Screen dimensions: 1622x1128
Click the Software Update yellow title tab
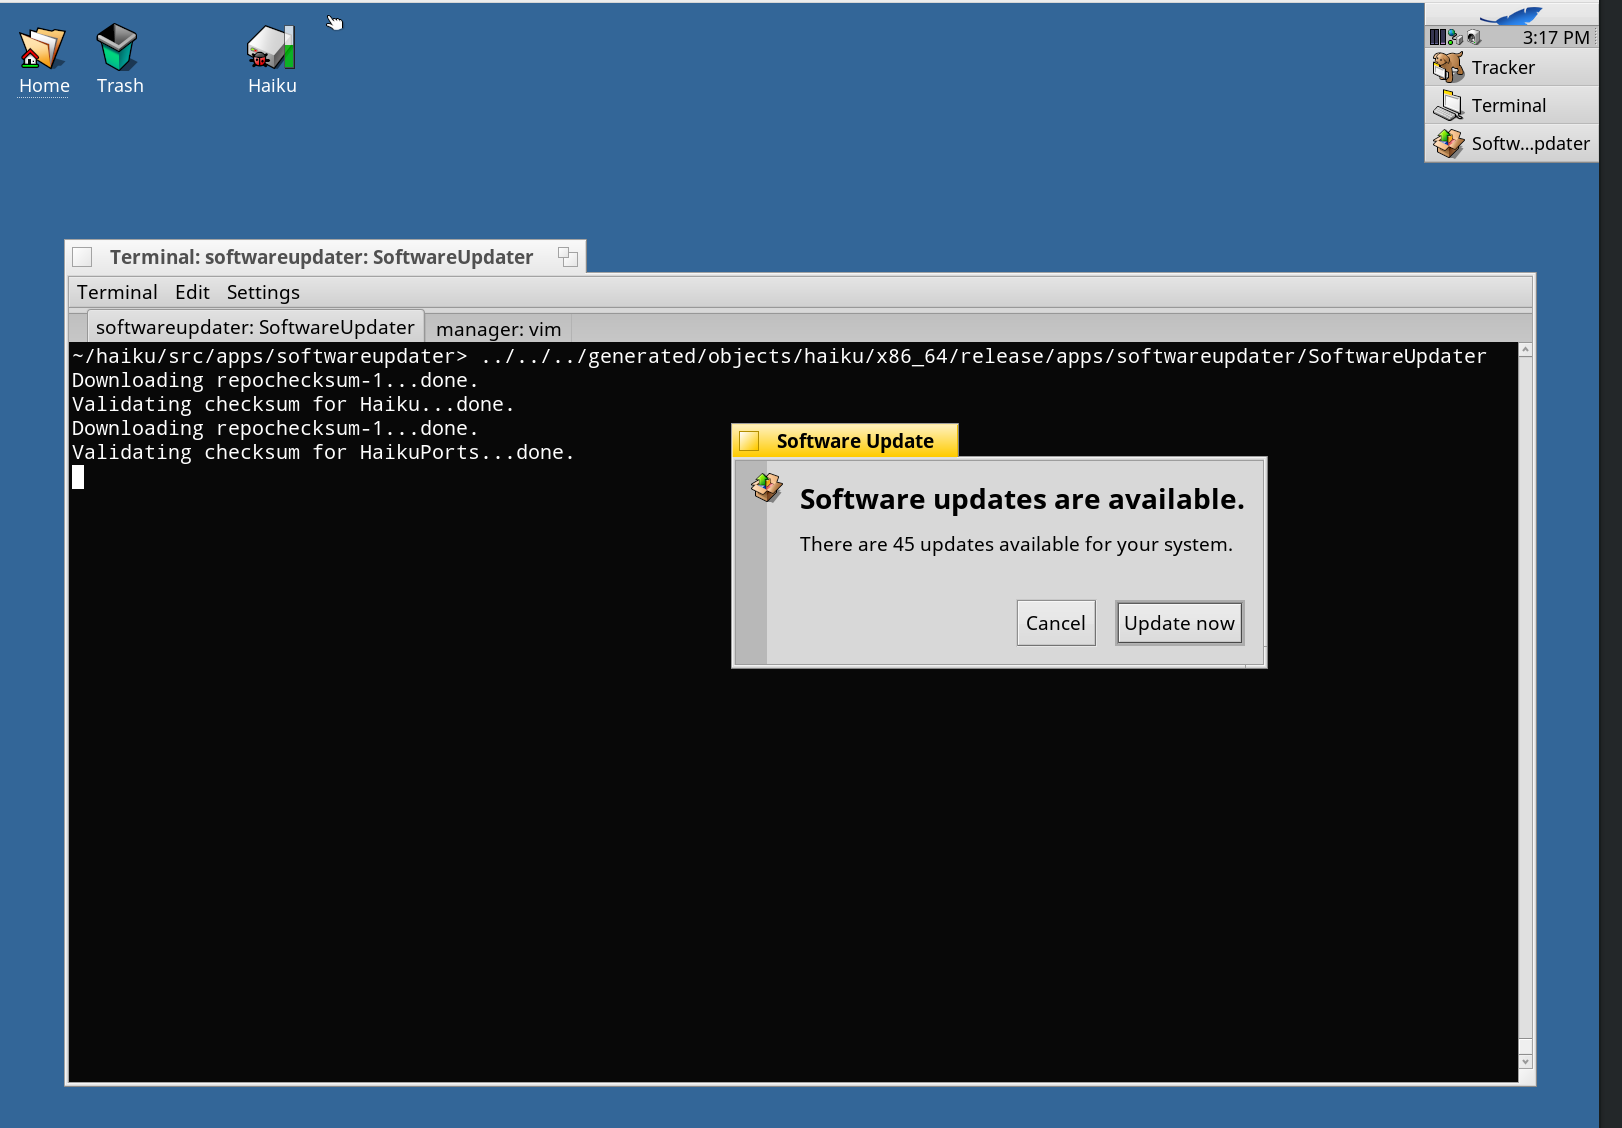(845, 441)
